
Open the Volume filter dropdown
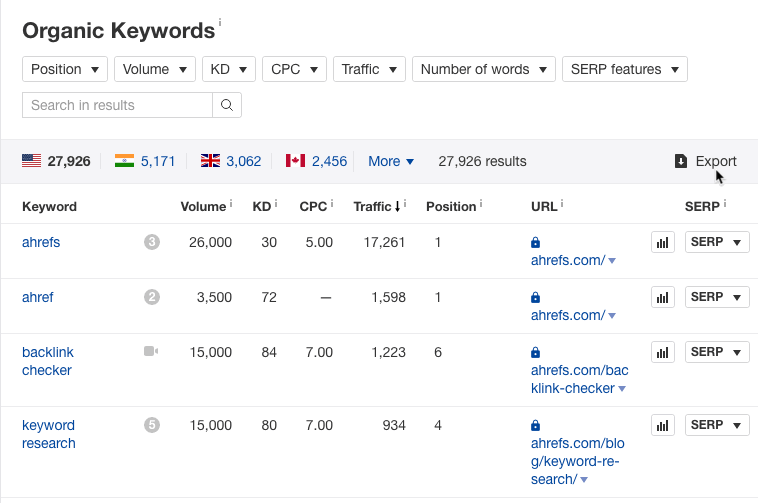155,69
